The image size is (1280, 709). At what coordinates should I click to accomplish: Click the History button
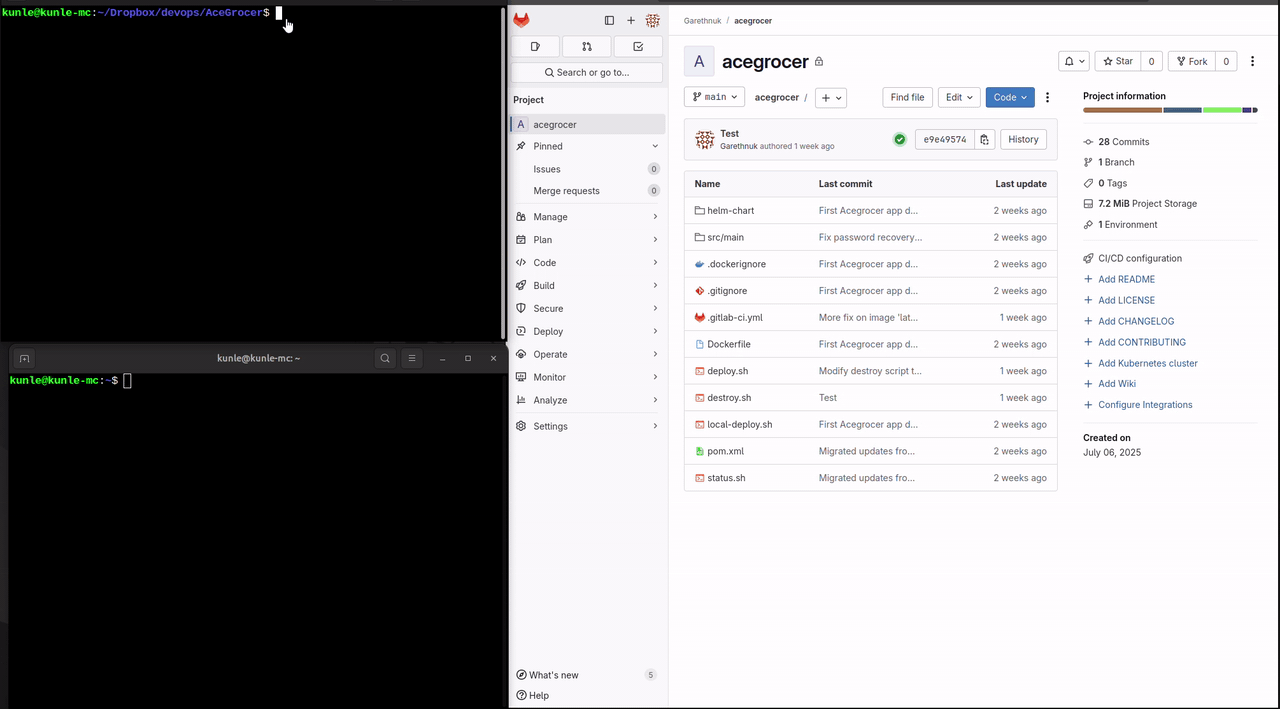1023,140
